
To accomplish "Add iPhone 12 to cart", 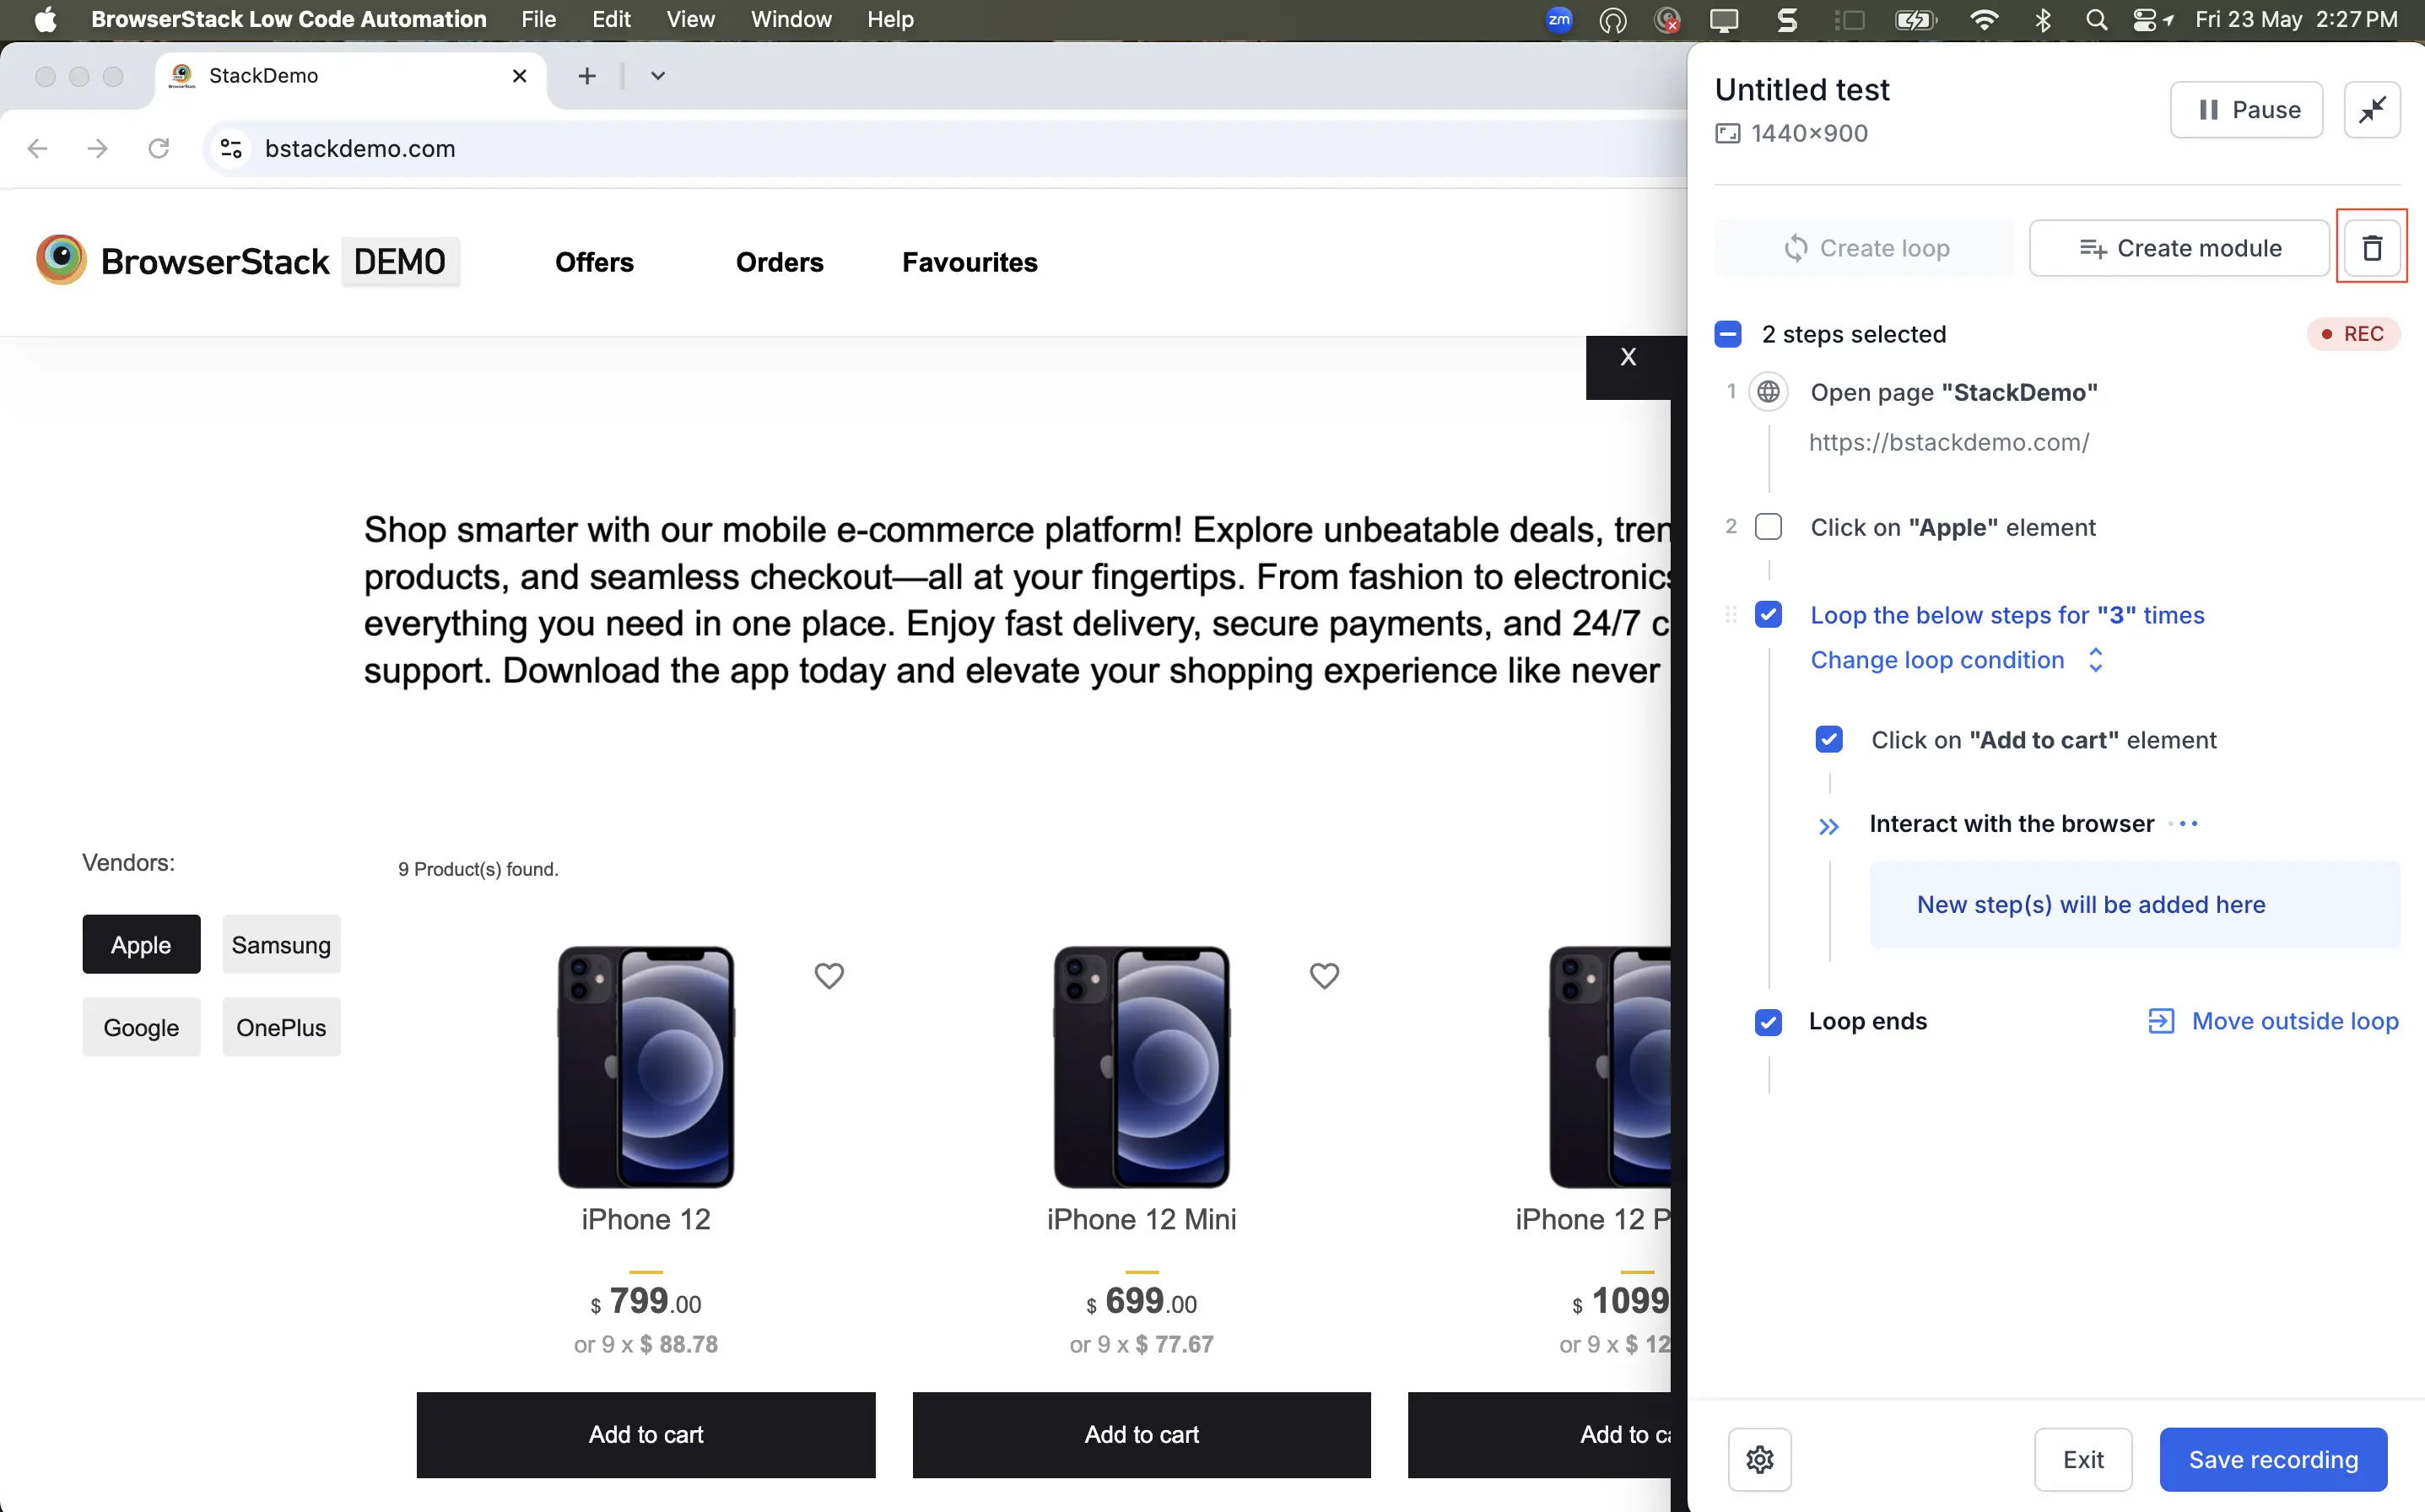I will coord(646,1434).
